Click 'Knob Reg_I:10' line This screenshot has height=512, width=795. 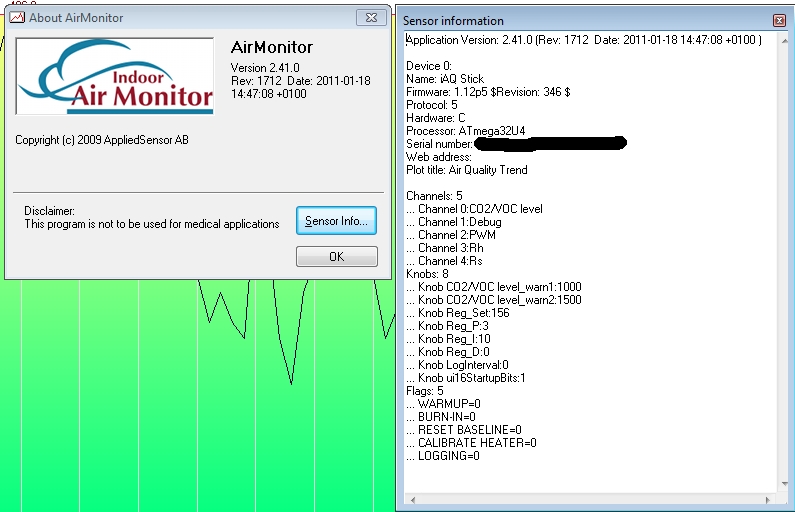pos(448,339)
